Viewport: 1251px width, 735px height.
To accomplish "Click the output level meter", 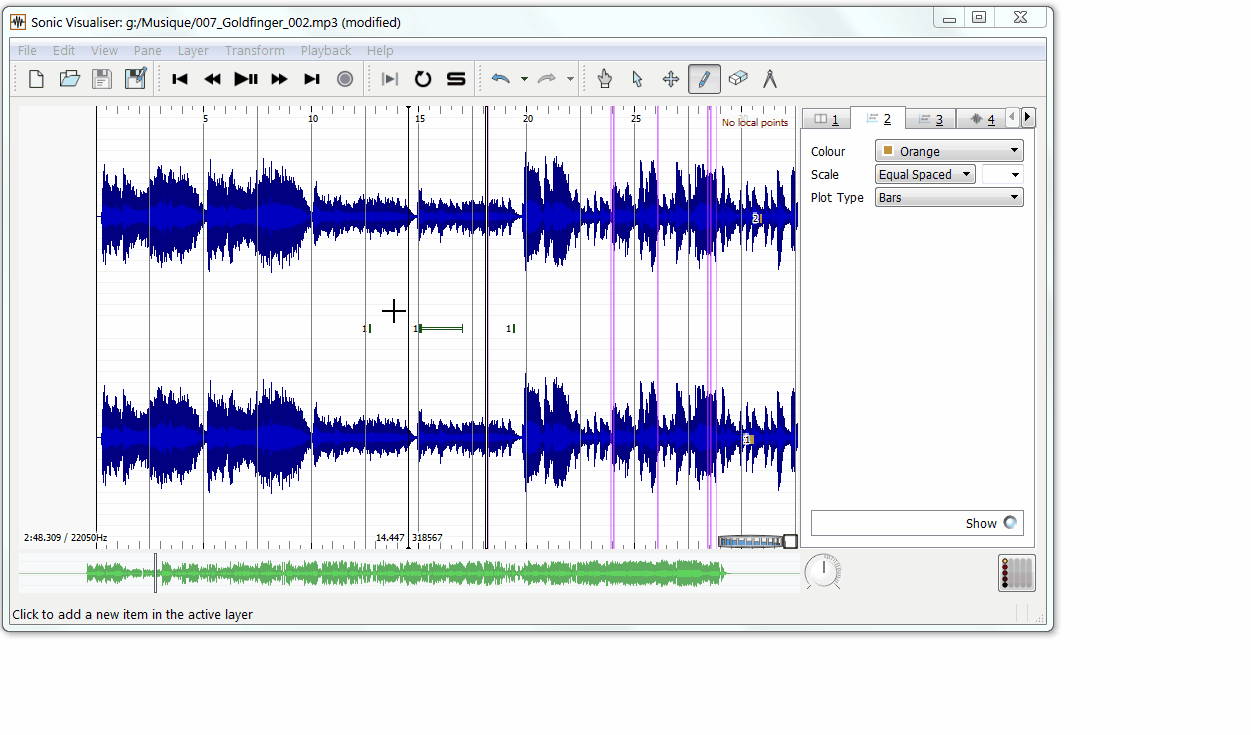I will coord(1017,573).
